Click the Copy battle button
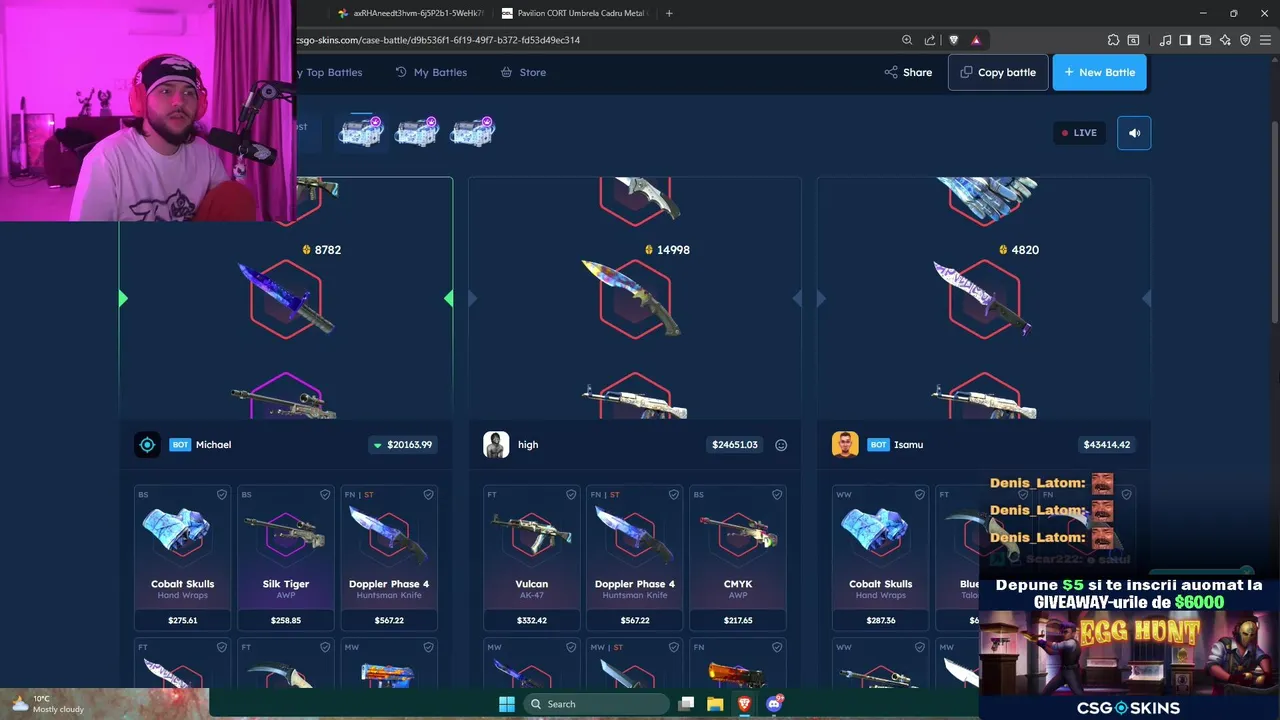This screenshot has height=720, width=1280. [x=998, y=72]
